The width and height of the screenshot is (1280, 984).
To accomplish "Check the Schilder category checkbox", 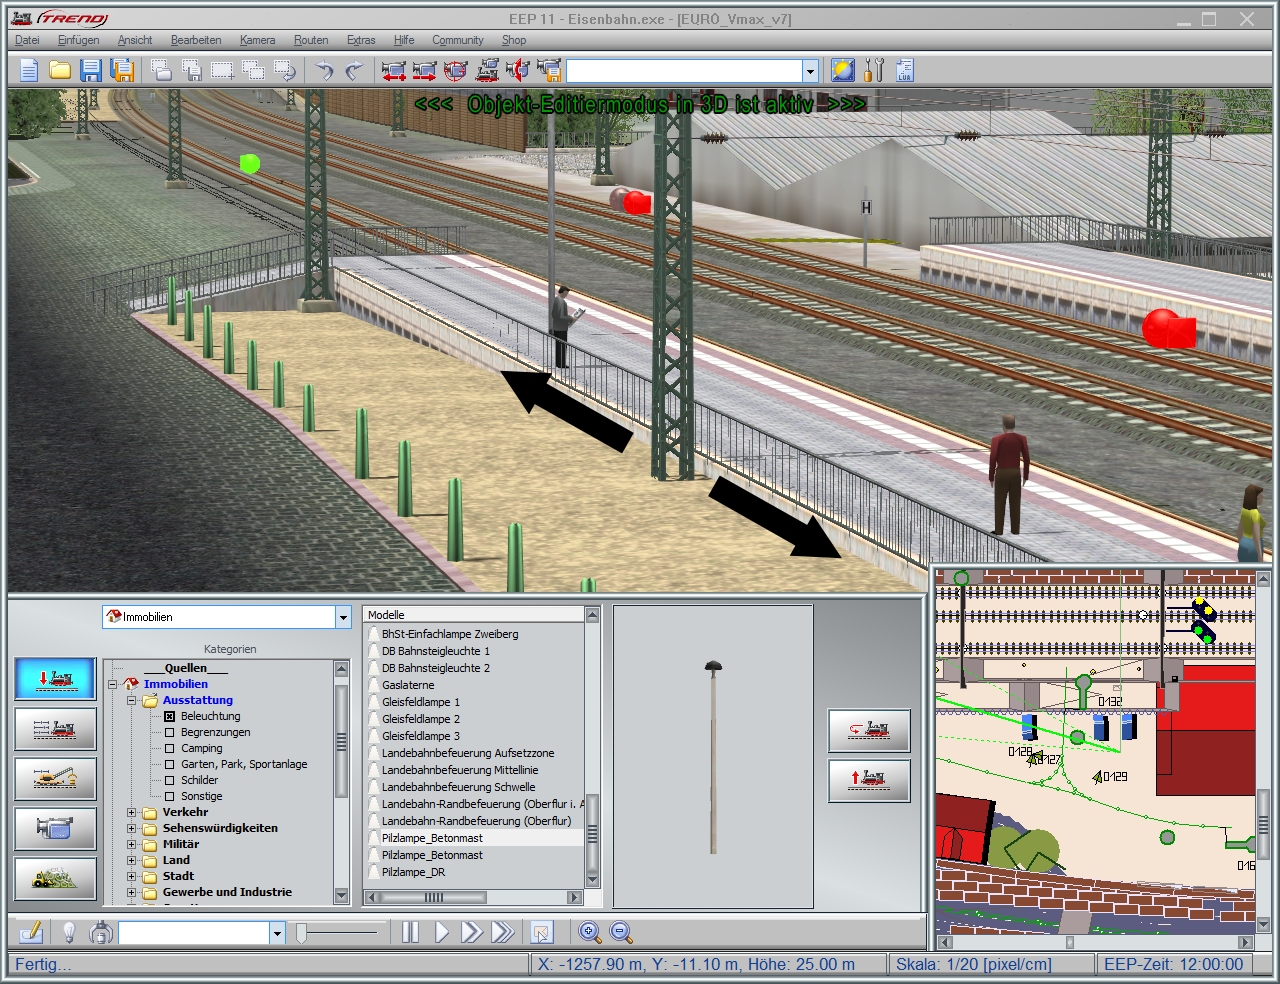I will (x=169, y=780).
